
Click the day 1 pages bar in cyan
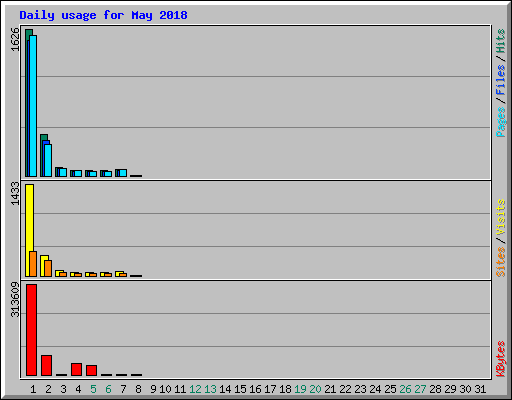33,106
